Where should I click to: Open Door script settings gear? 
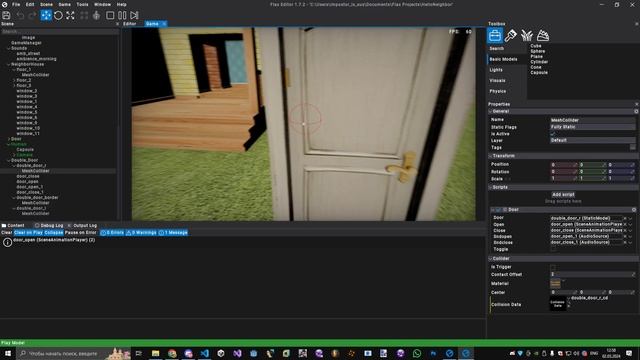pos(634,209)
